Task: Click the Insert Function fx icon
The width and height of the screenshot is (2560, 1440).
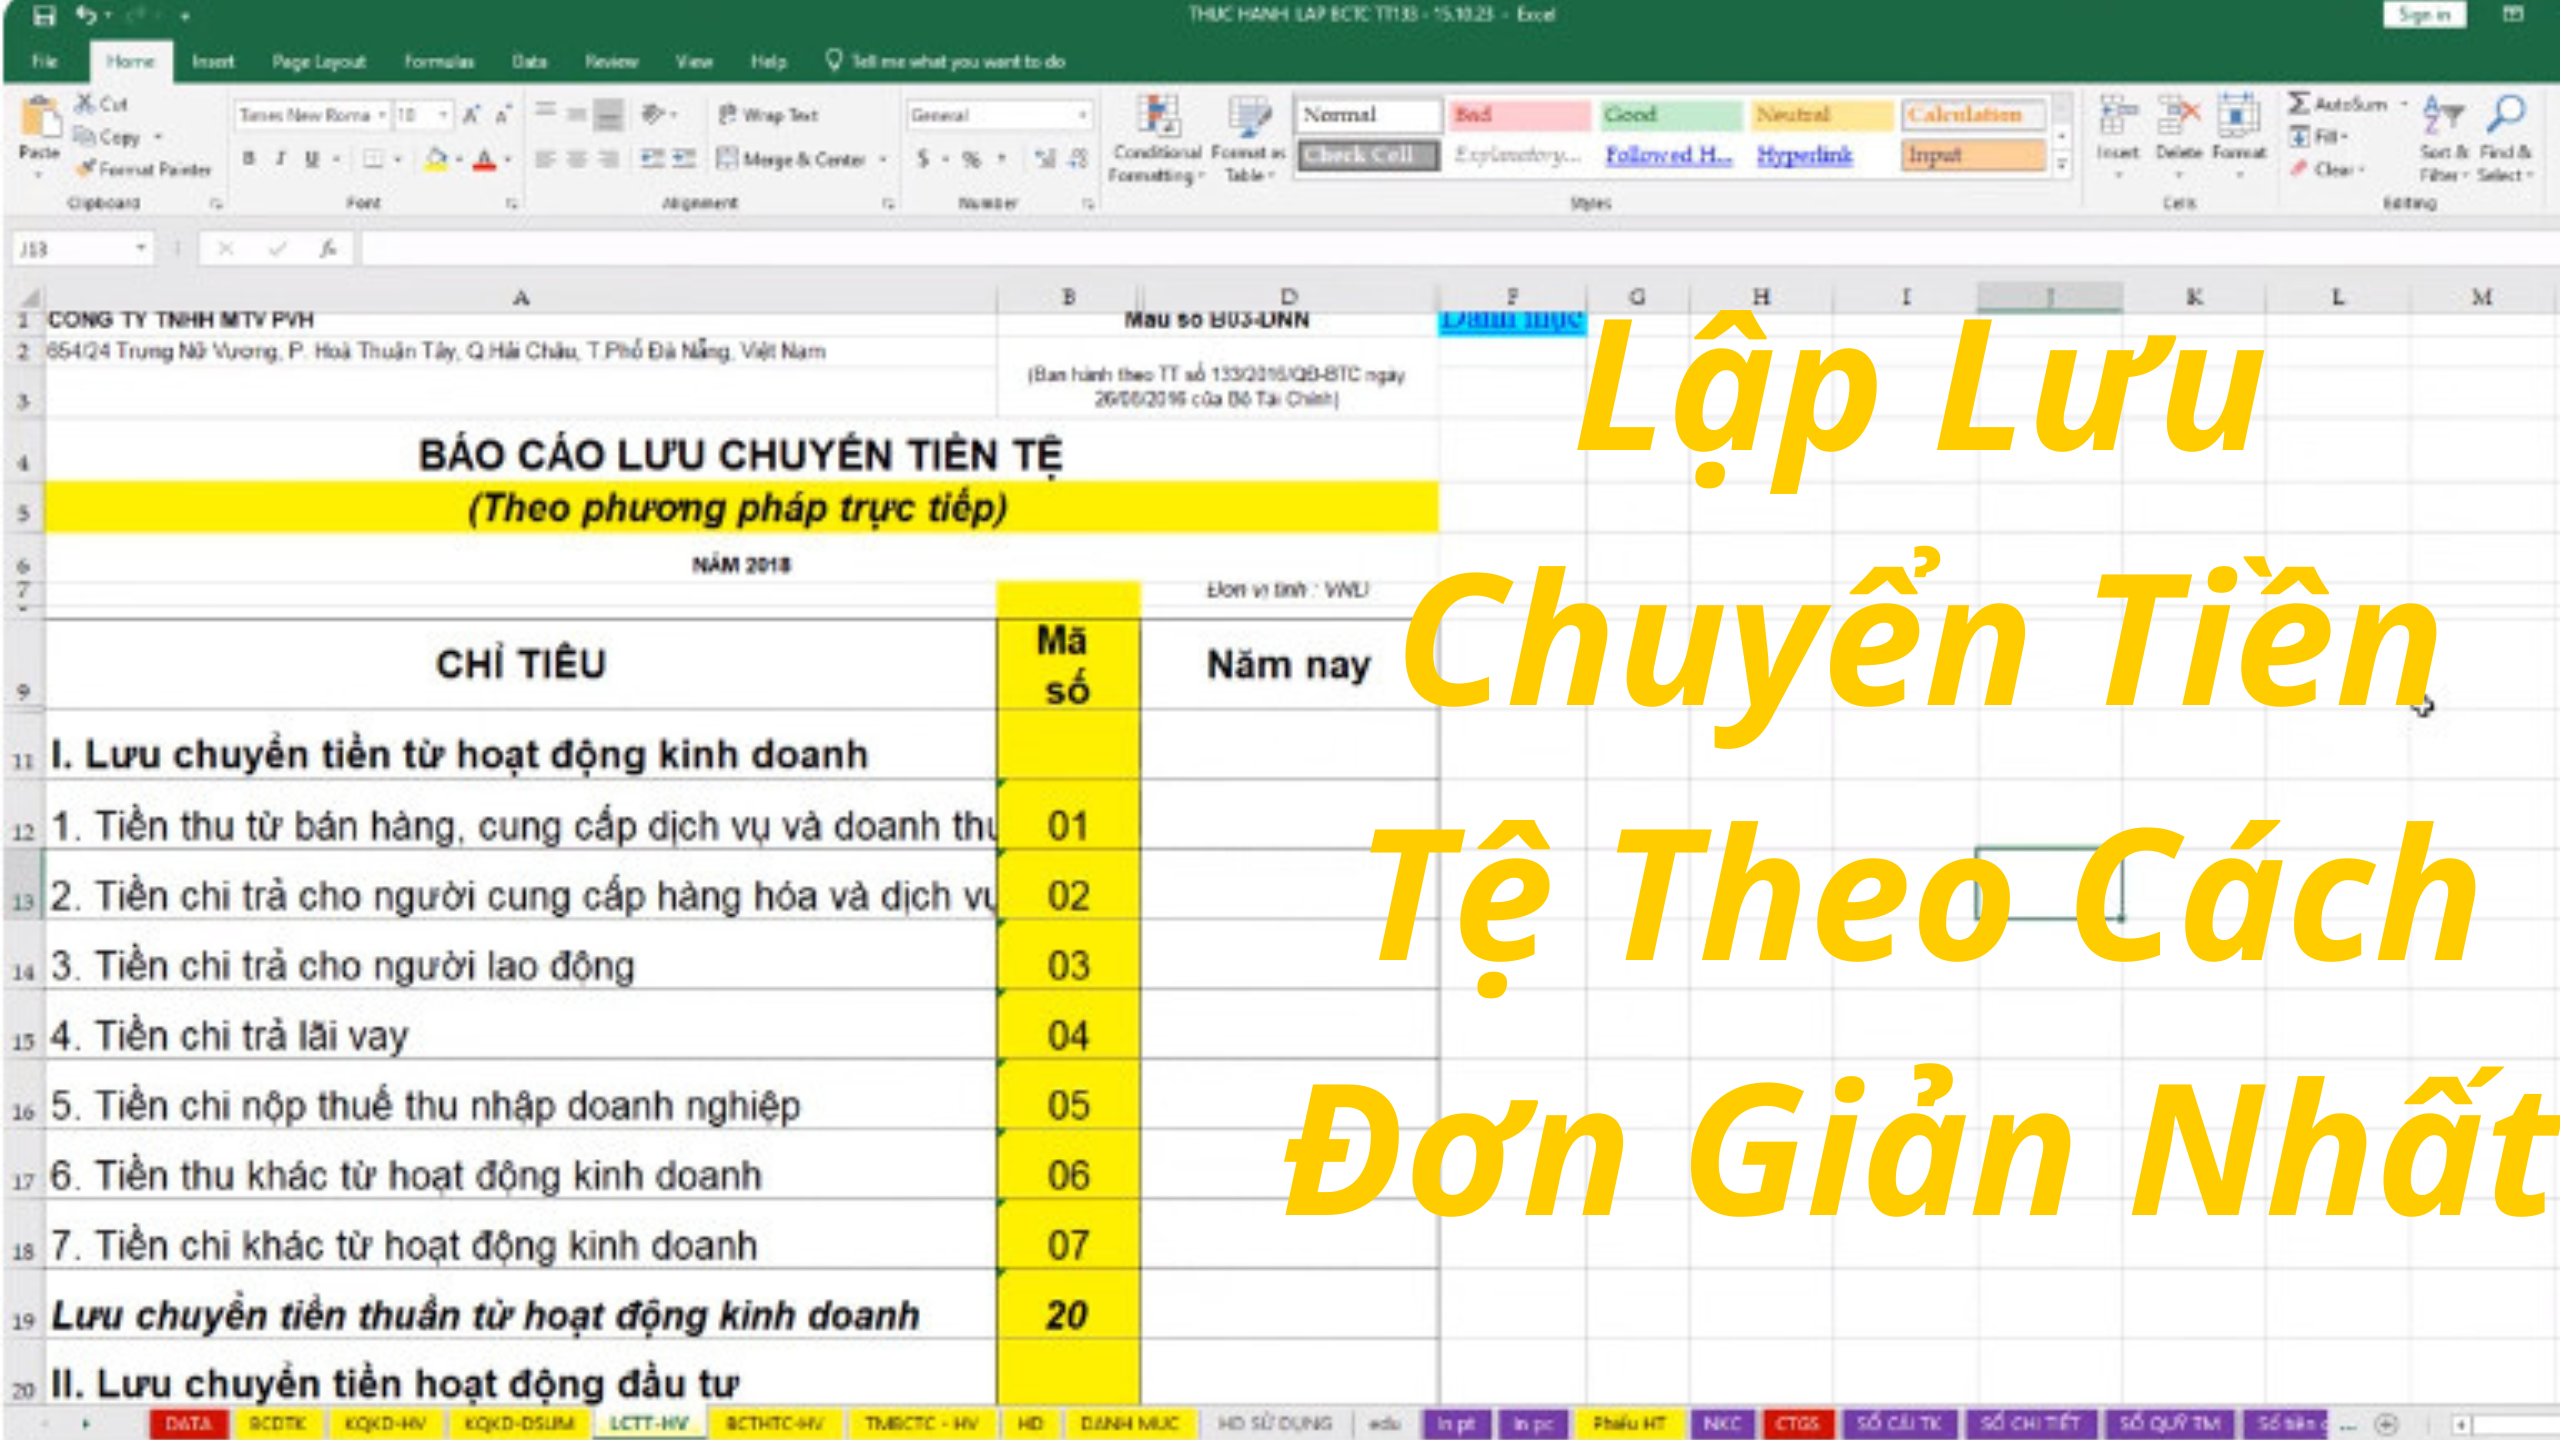Action: pyautogui.click(x=327, y=249)
